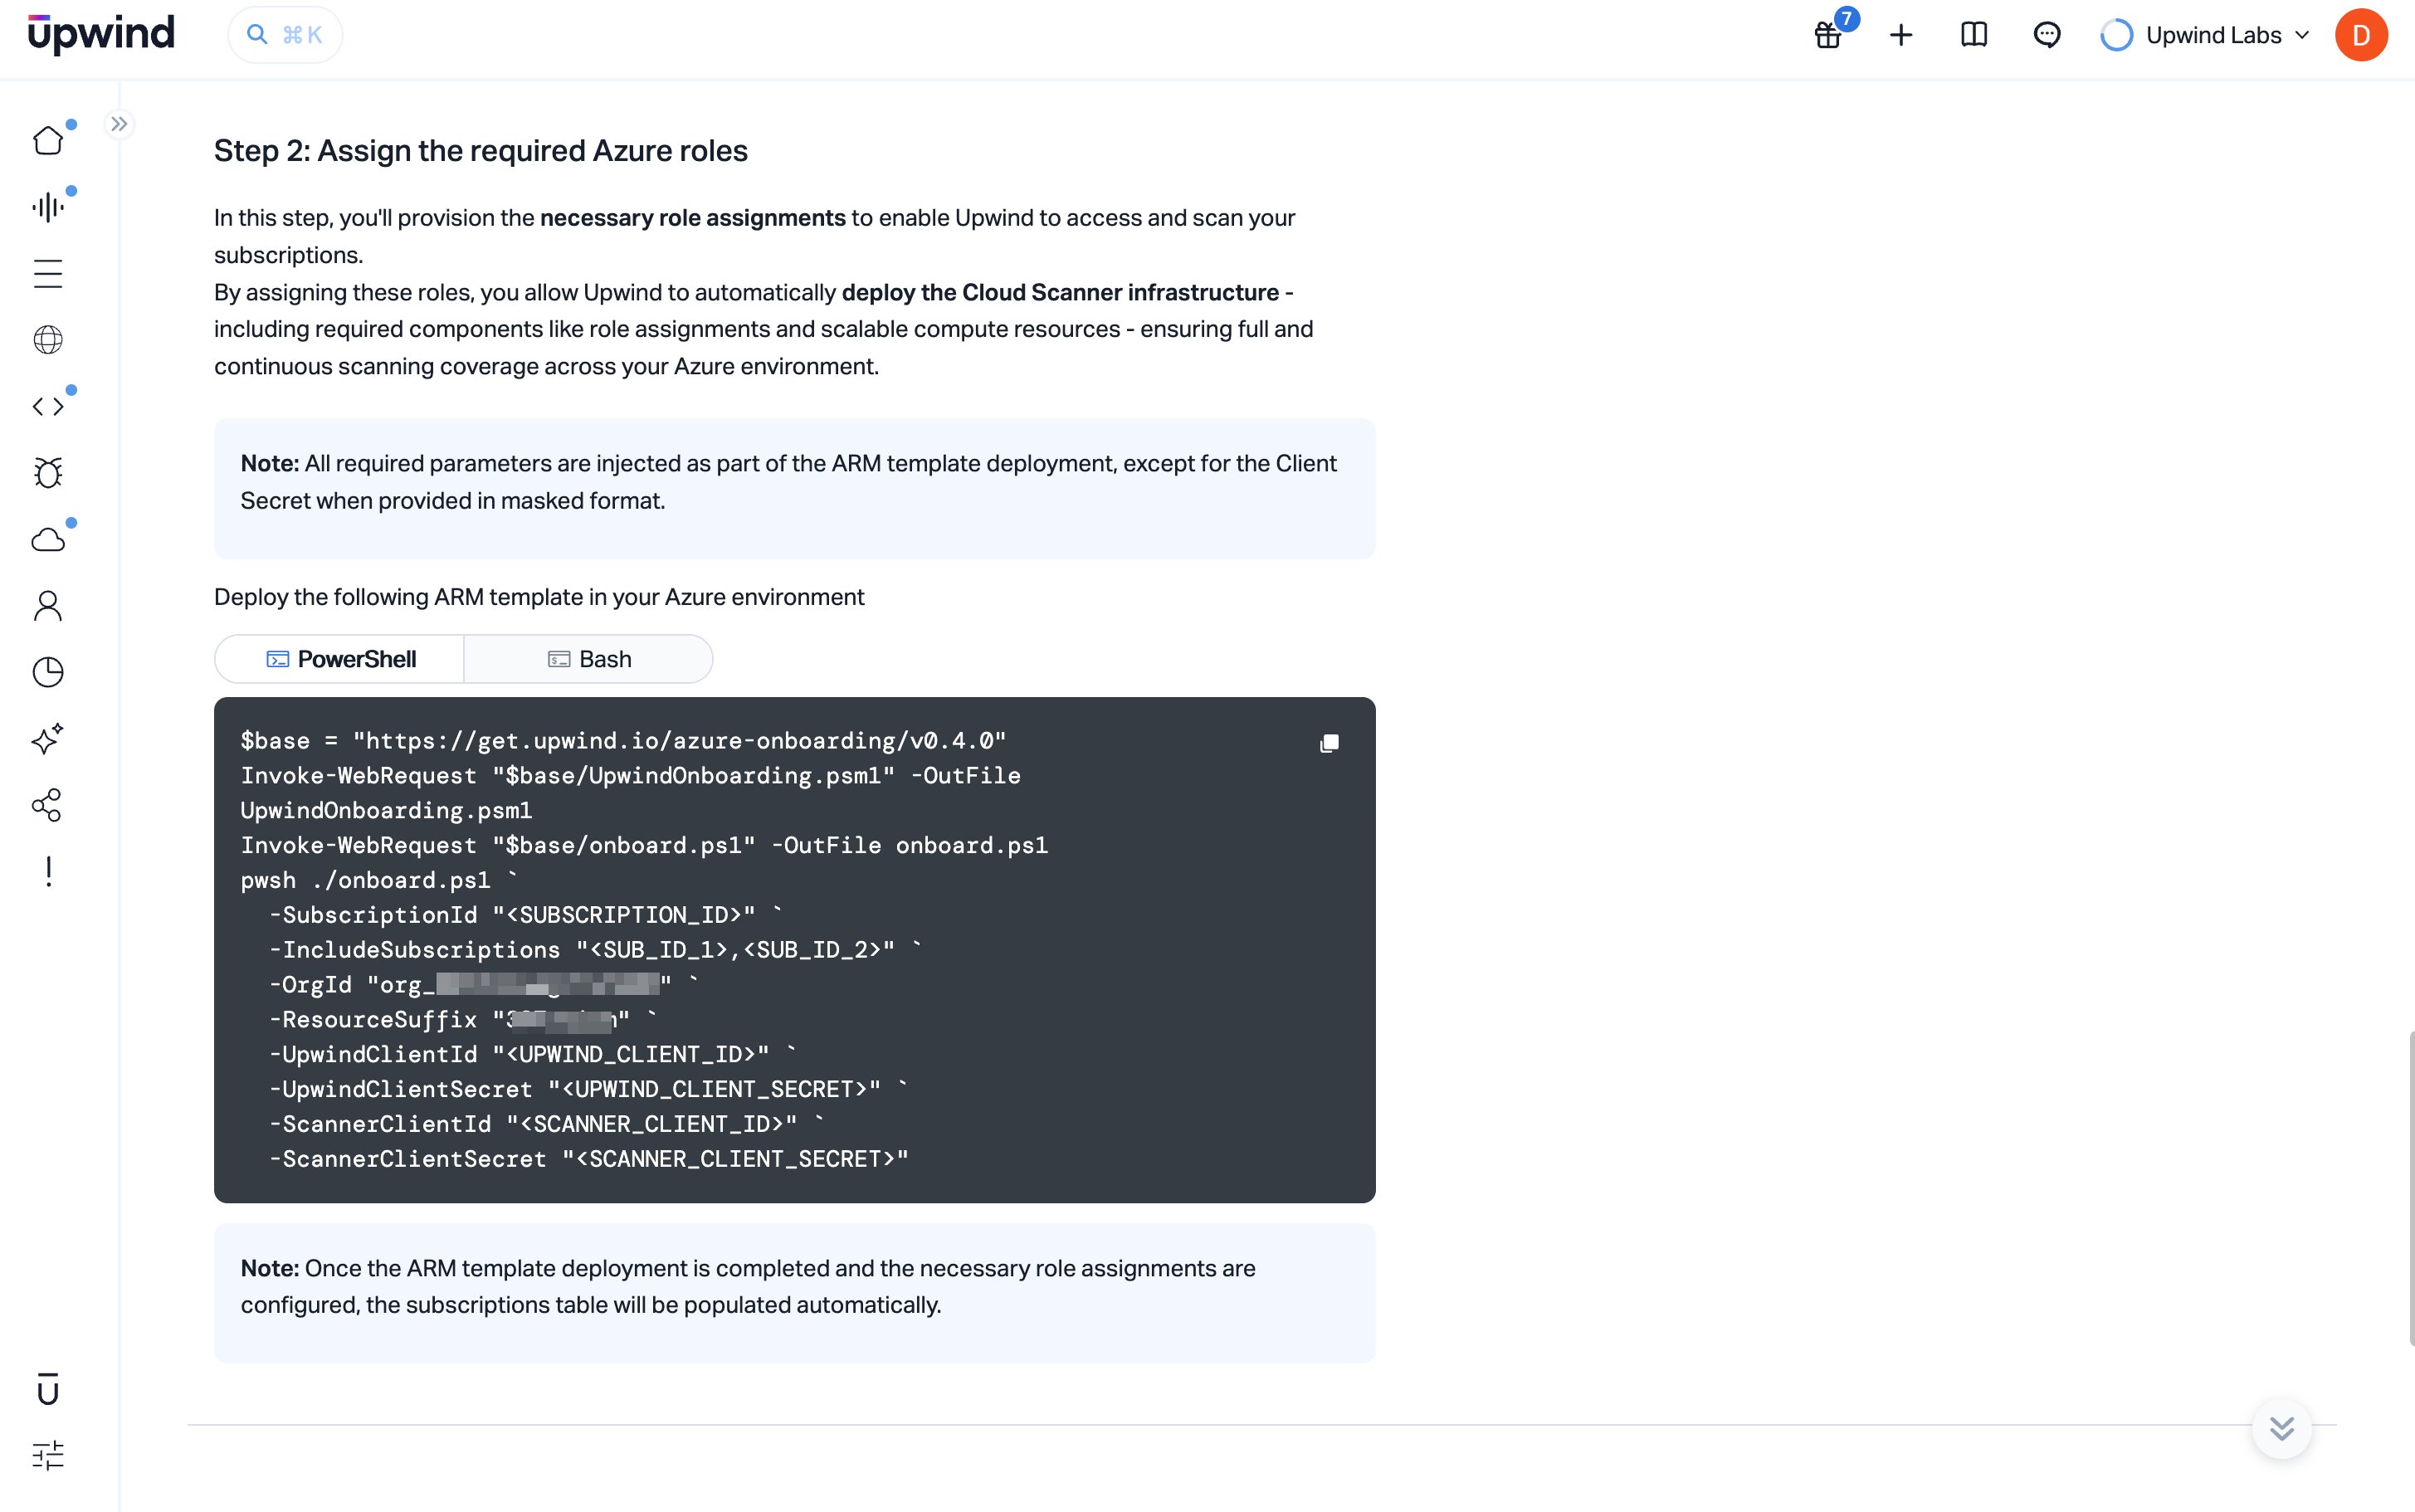Open the globe sidebar icon
The width and height of the screenshot is (2415, 1512).
48,340
